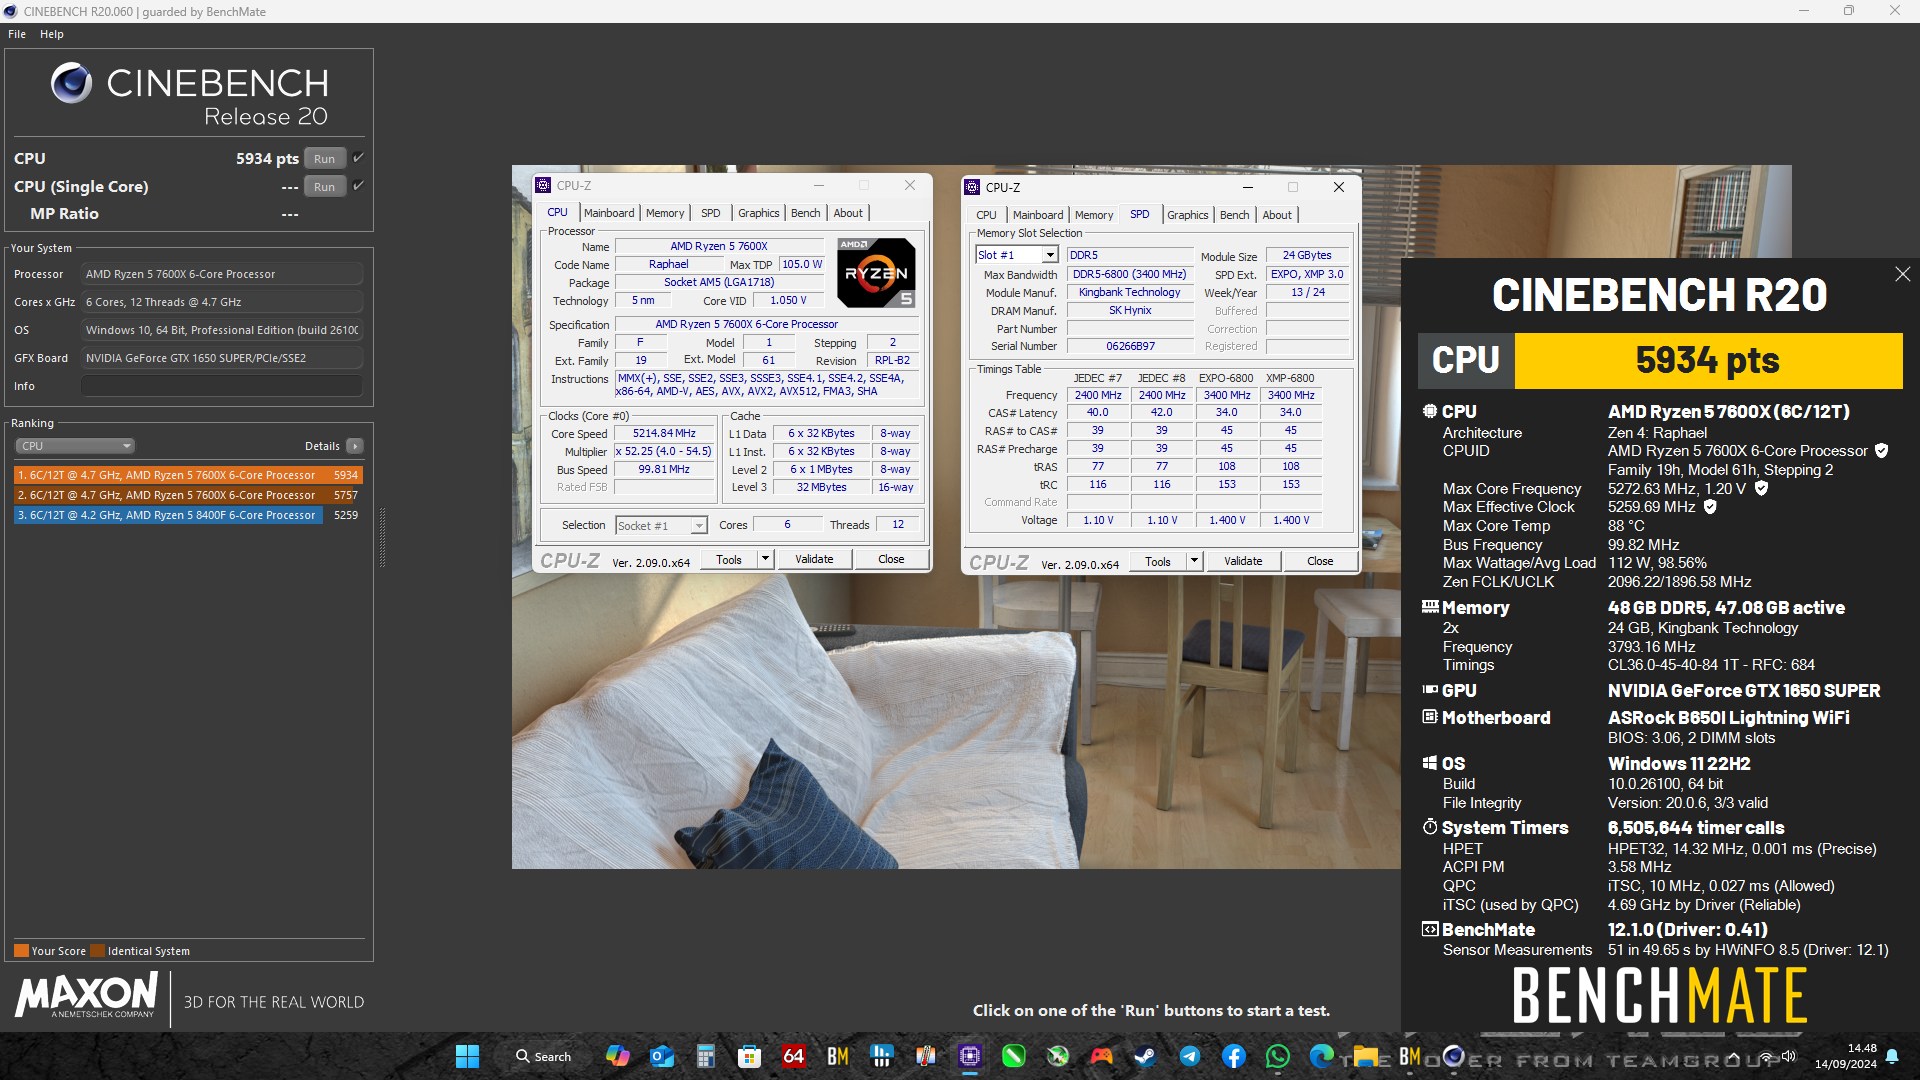Viewport: 1920px width, 1080px height.
Task: Click Close button in SPD CPU-Z window
Action: click(1320, 561)
